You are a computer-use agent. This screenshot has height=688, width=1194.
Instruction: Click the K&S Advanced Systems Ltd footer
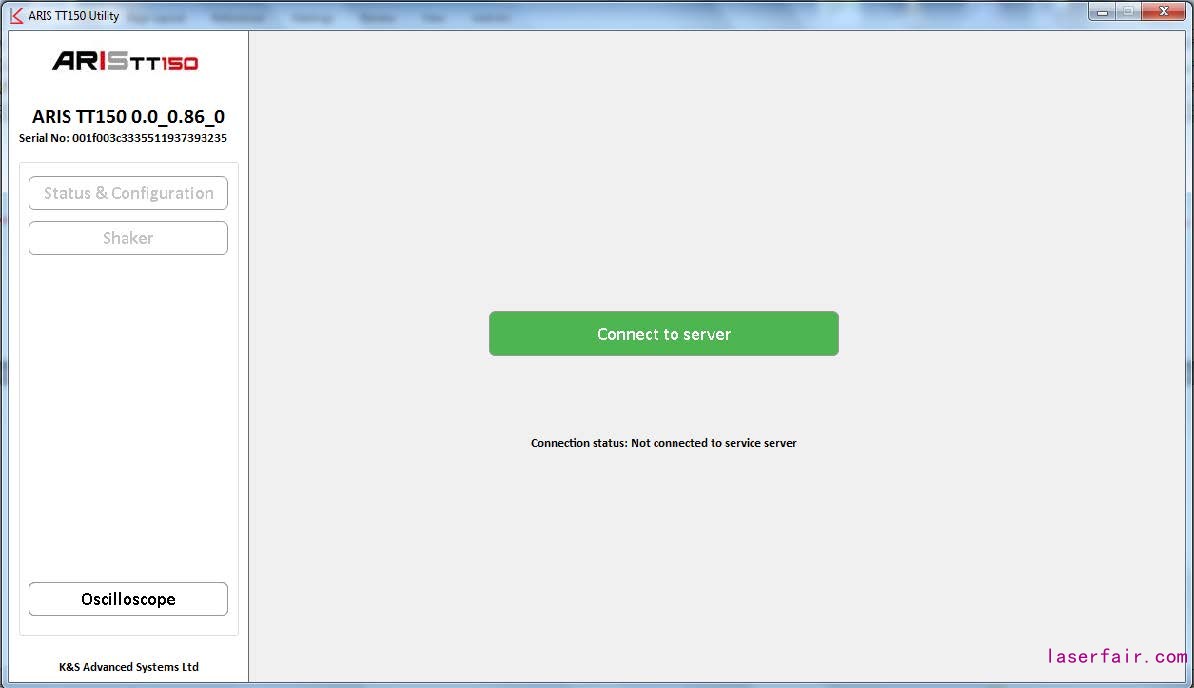[x=128, y=667]
